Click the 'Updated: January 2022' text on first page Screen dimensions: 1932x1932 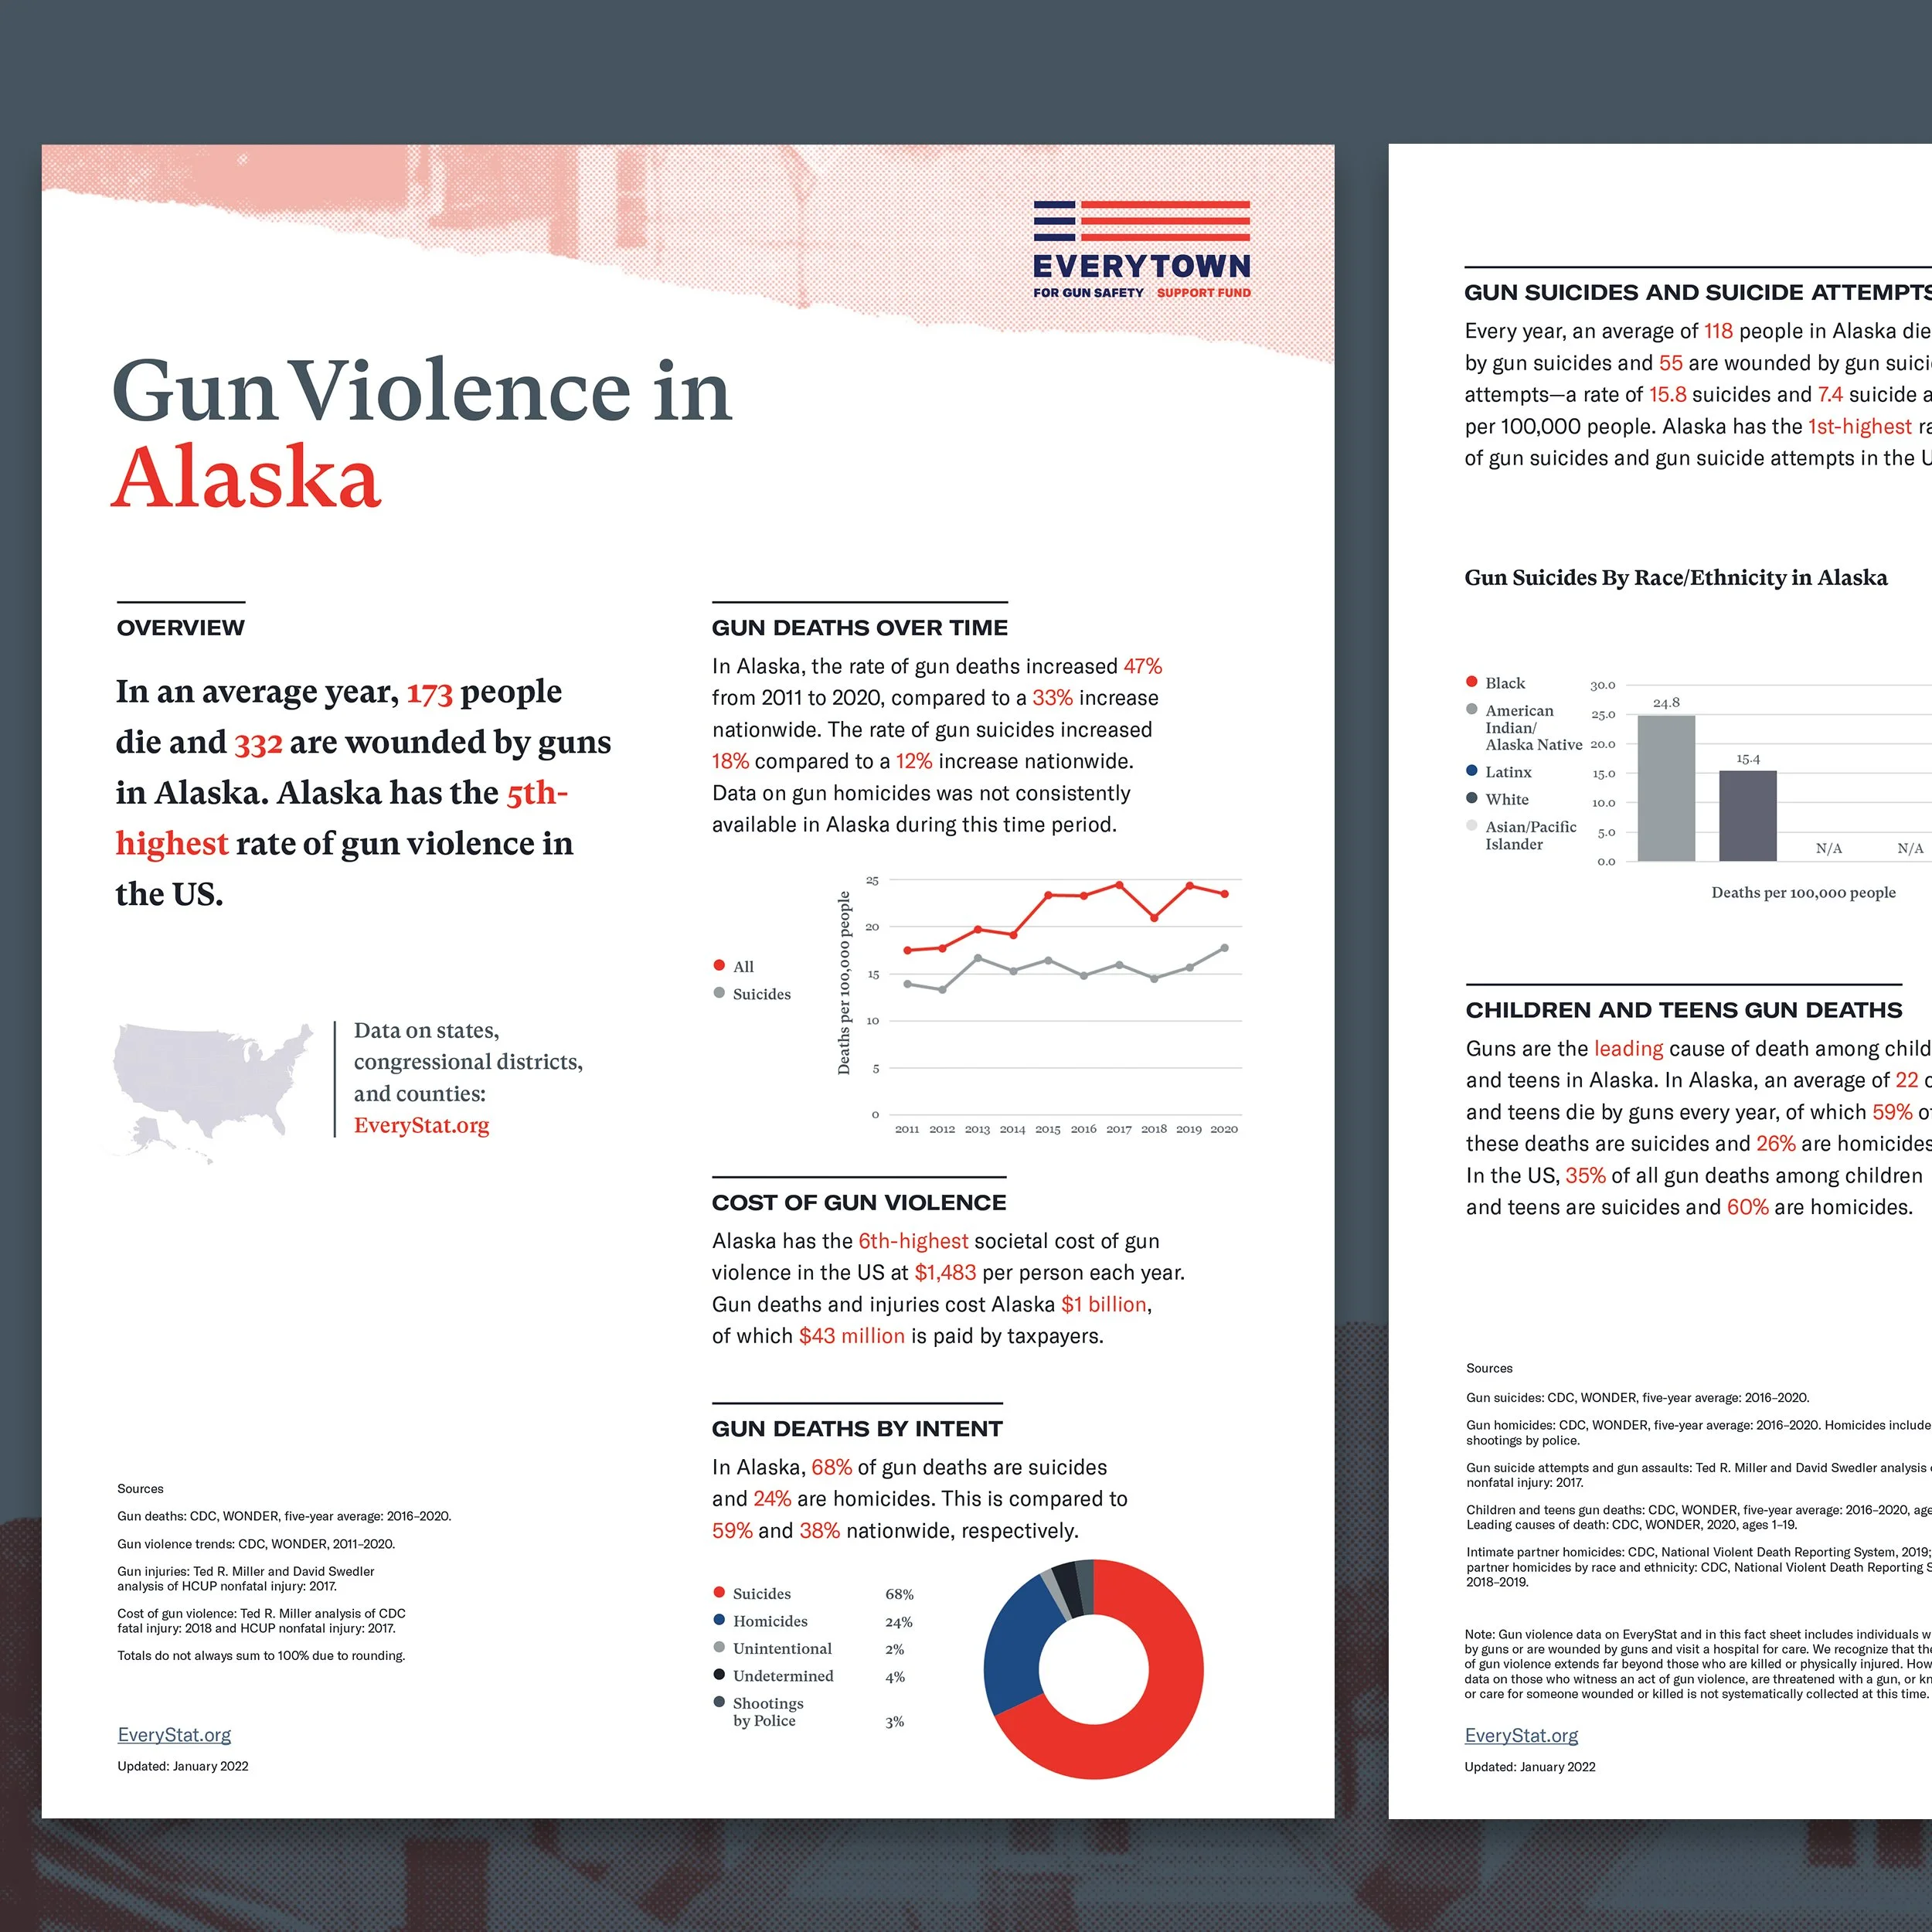coord(183,1766)
